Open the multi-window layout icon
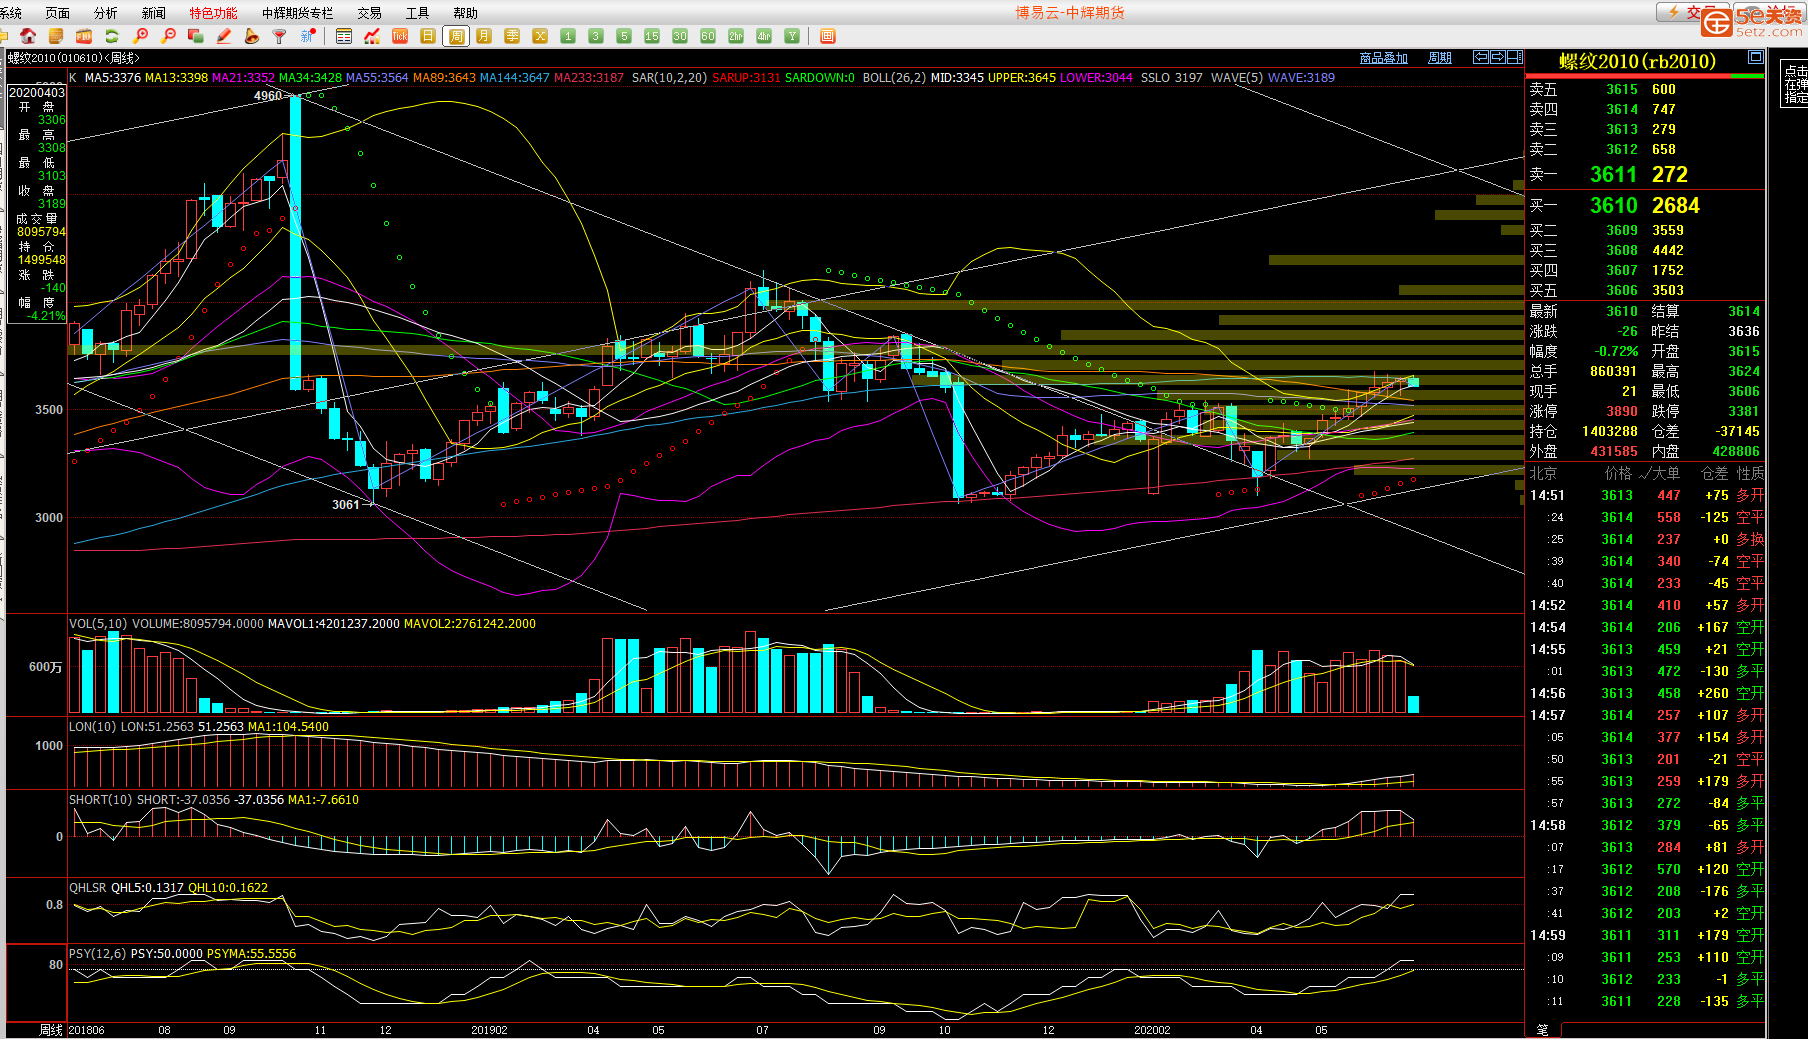 click(196, 36)
